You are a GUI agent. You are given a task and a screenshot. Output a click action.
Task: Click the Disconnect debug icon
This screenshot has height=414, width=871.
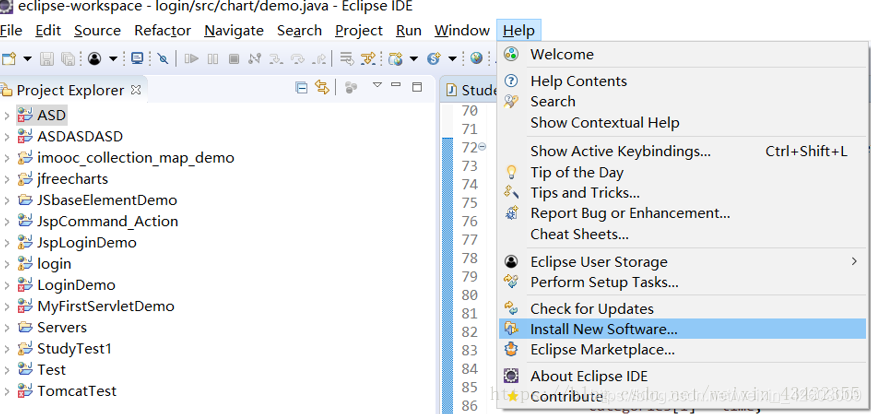pos(254,58)
